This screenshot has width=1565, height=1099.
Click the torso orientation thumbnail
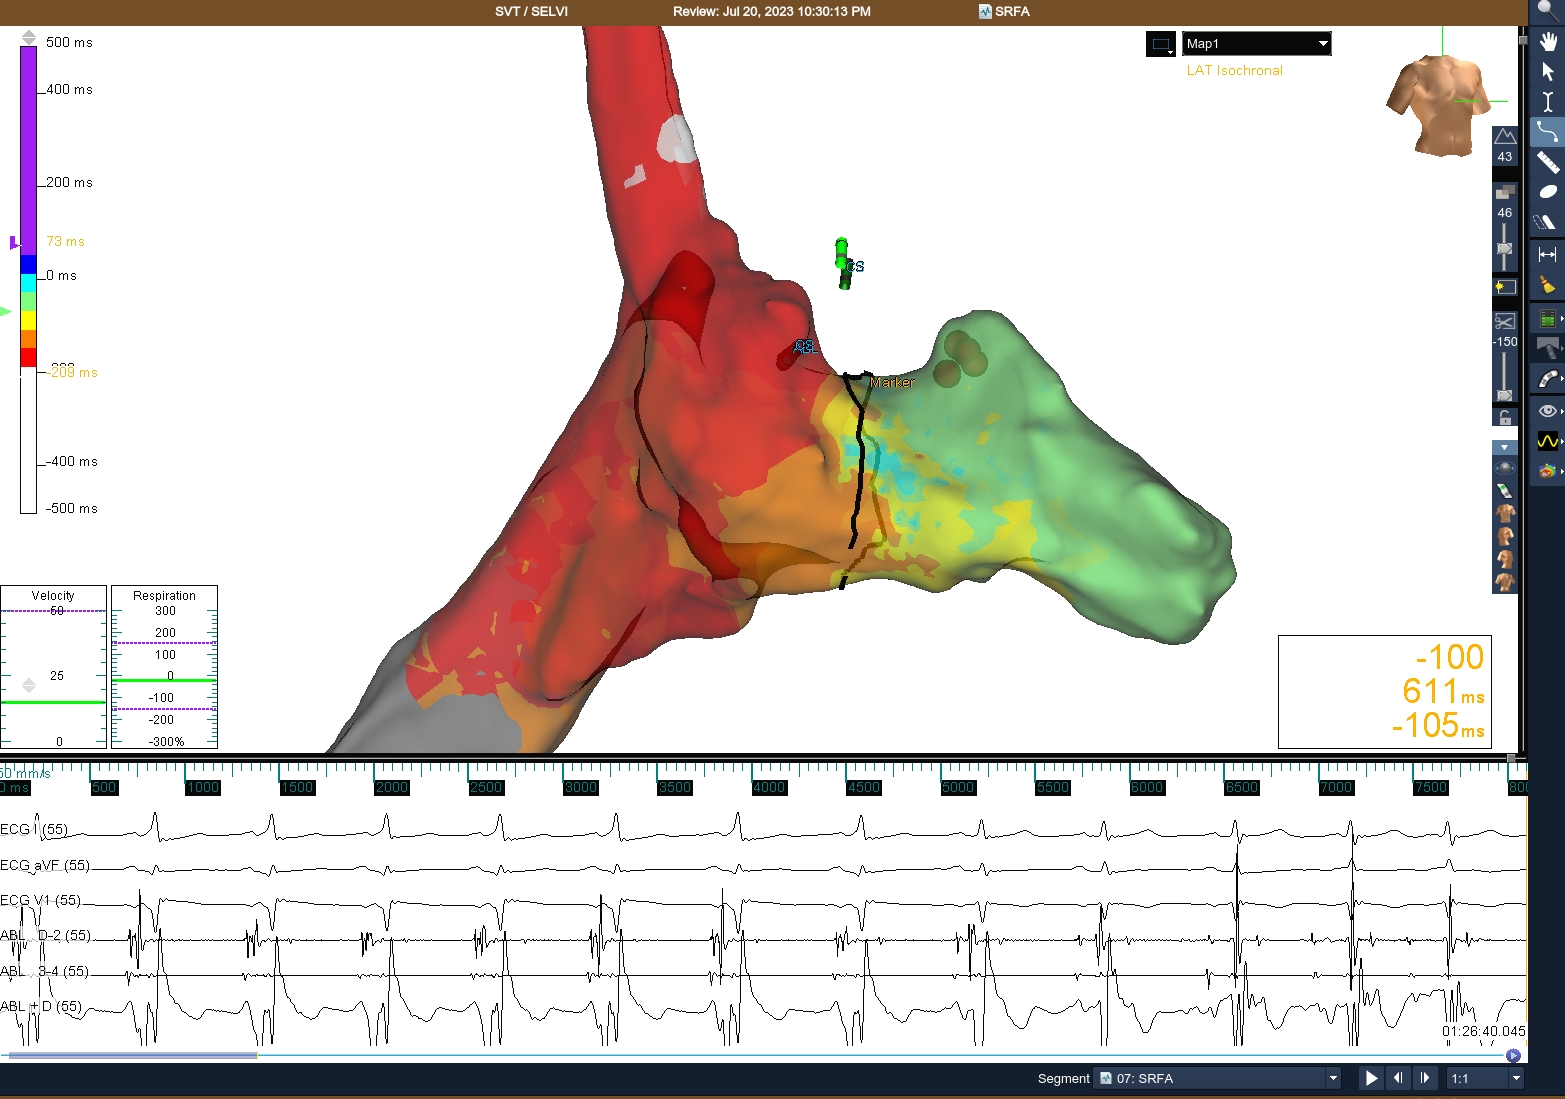point(1436,104)
